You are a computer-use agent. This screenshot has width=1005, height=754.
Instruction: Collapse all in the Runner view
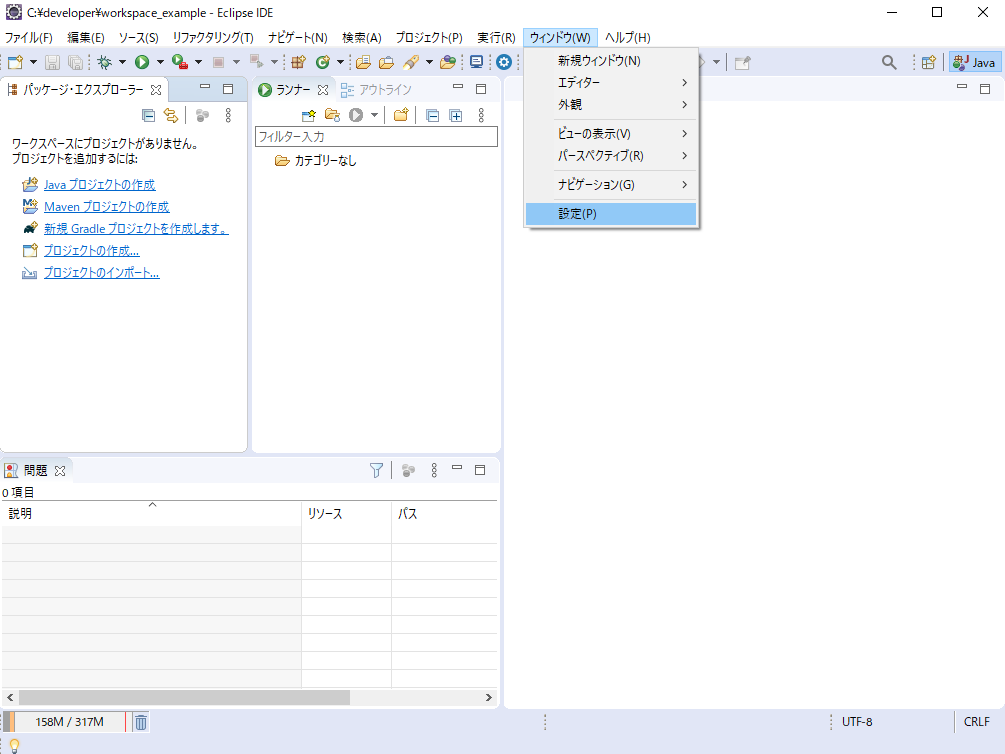click(x=433, y=115)
